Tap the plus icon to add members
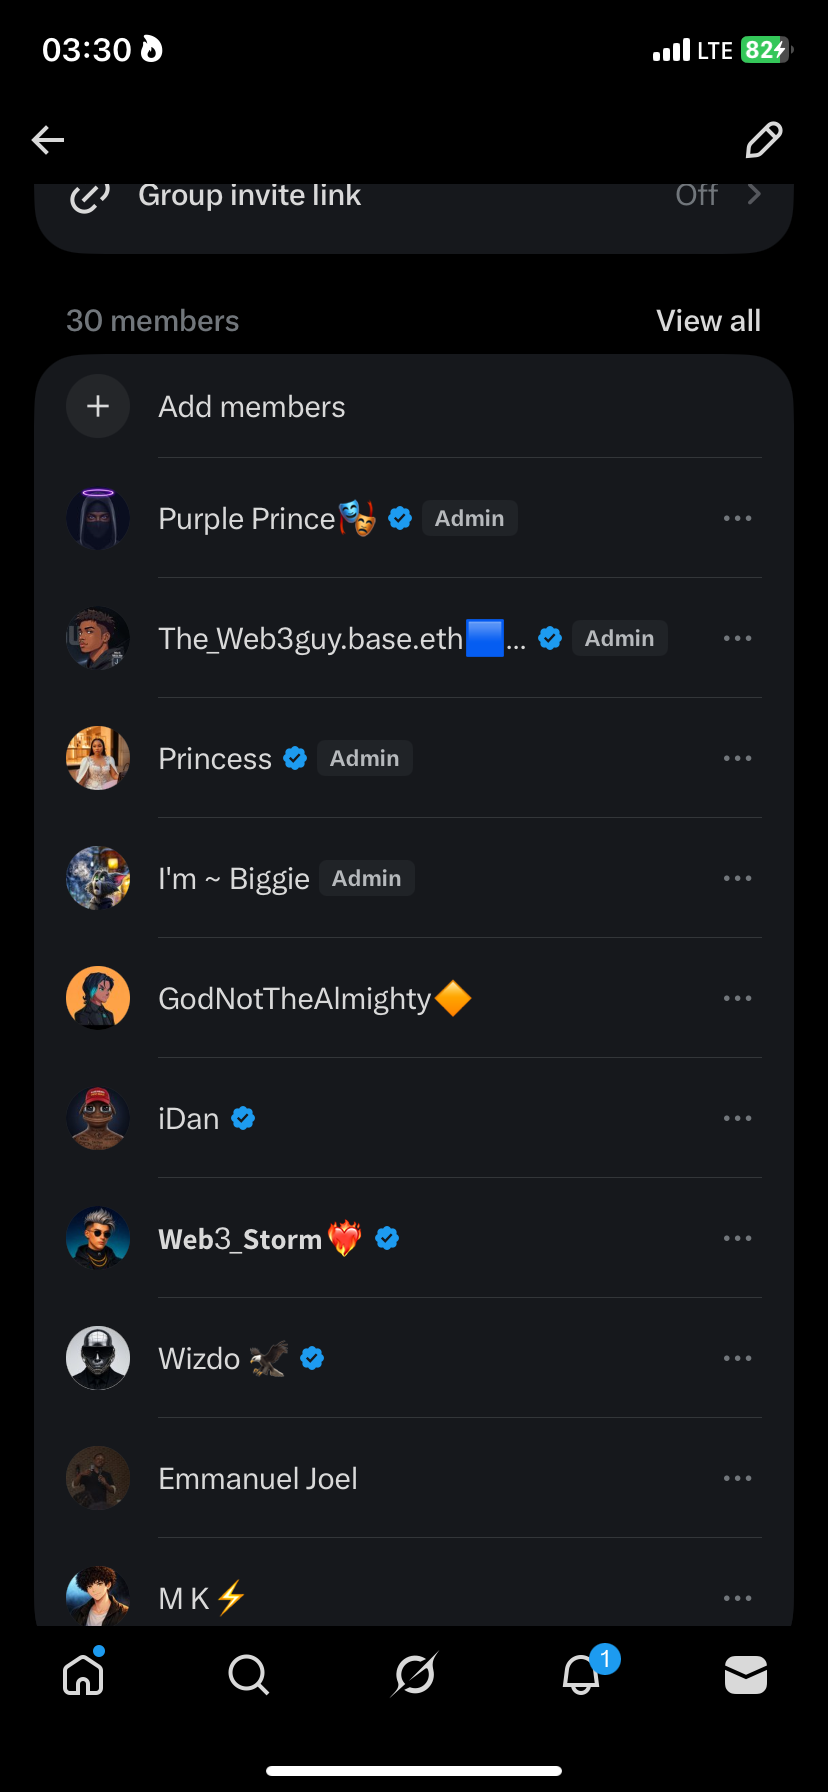Image resolution: width=828 pixels, height=1792 pixels. (98, 407)
